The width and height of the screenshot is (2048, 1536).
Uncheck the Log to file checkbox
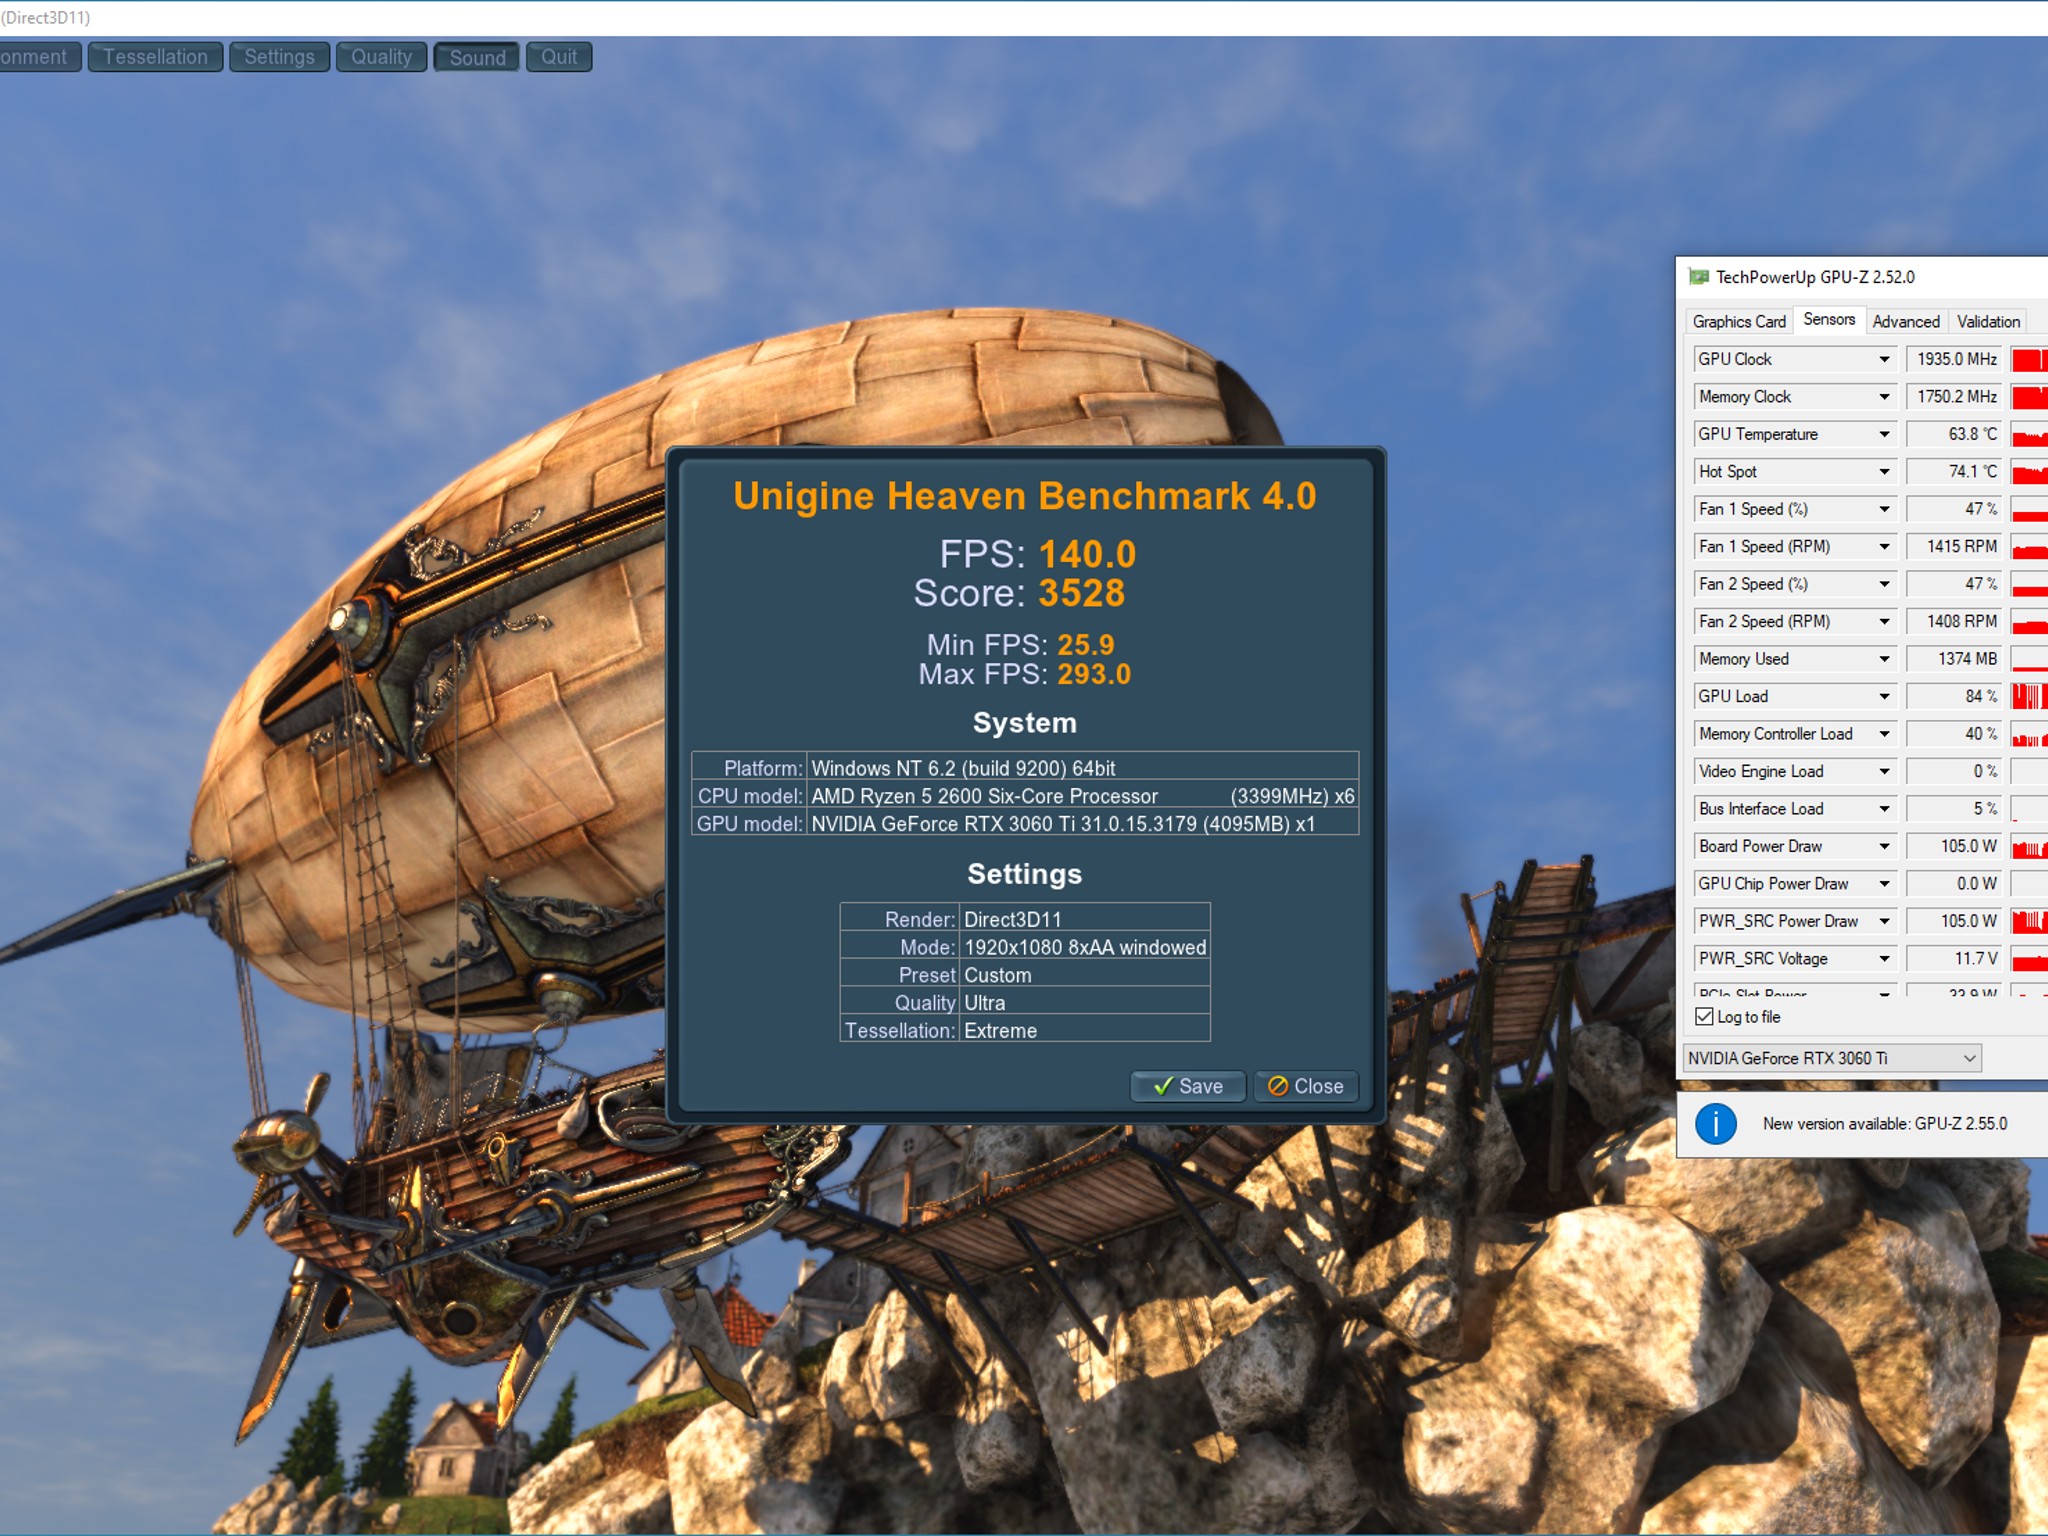1705,1017
